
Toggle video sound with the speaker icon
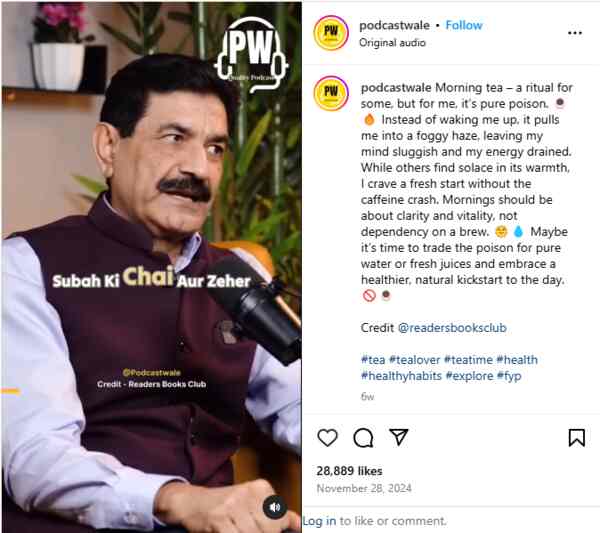coord(275,507)
